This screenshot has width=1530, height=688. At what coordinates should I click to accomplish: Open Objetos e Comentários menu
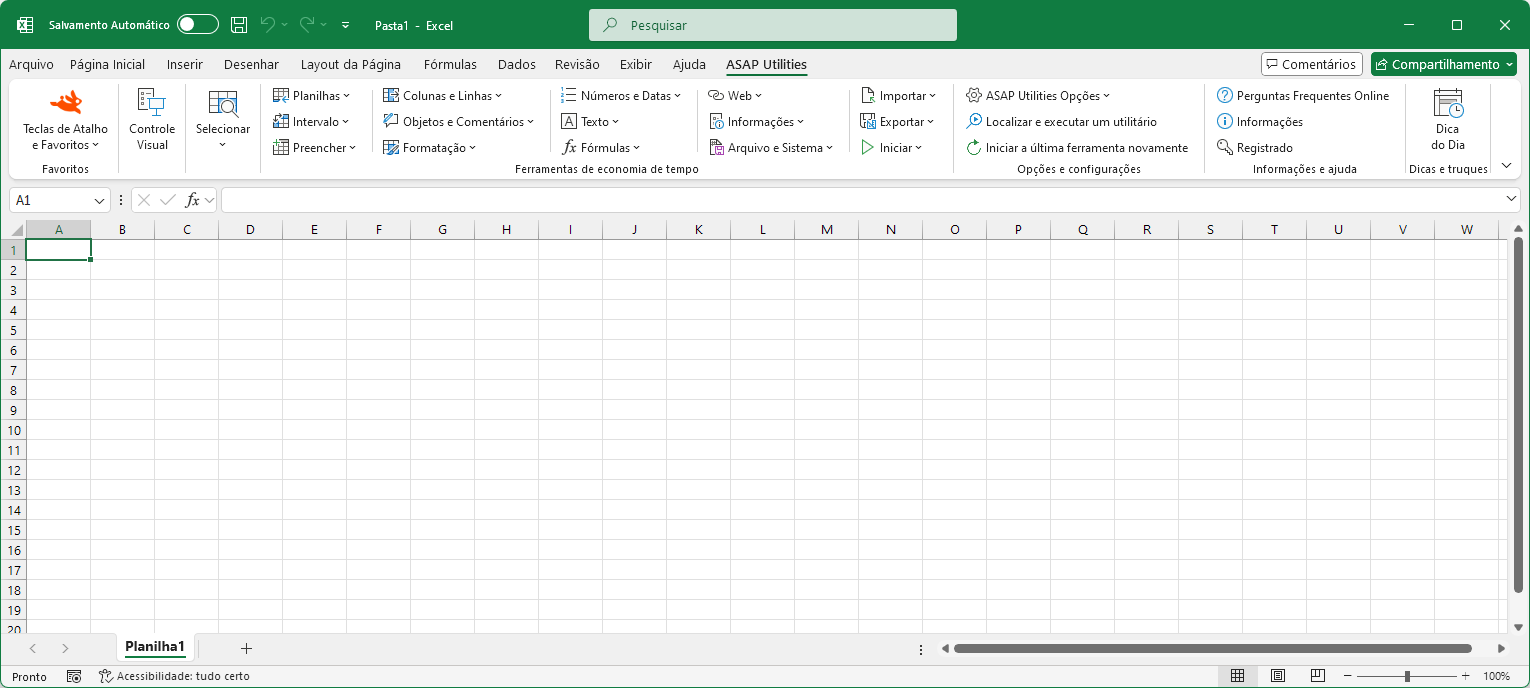[459, 122]
